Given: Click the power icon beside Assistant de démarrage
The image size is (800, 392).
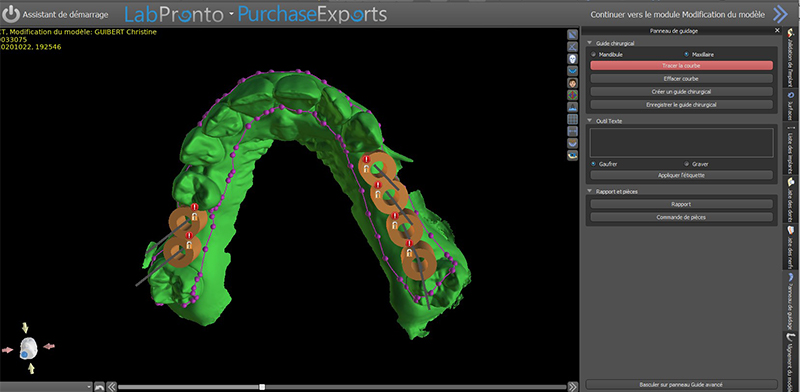Looking at the screenshot, I should [x=11, y=15].
